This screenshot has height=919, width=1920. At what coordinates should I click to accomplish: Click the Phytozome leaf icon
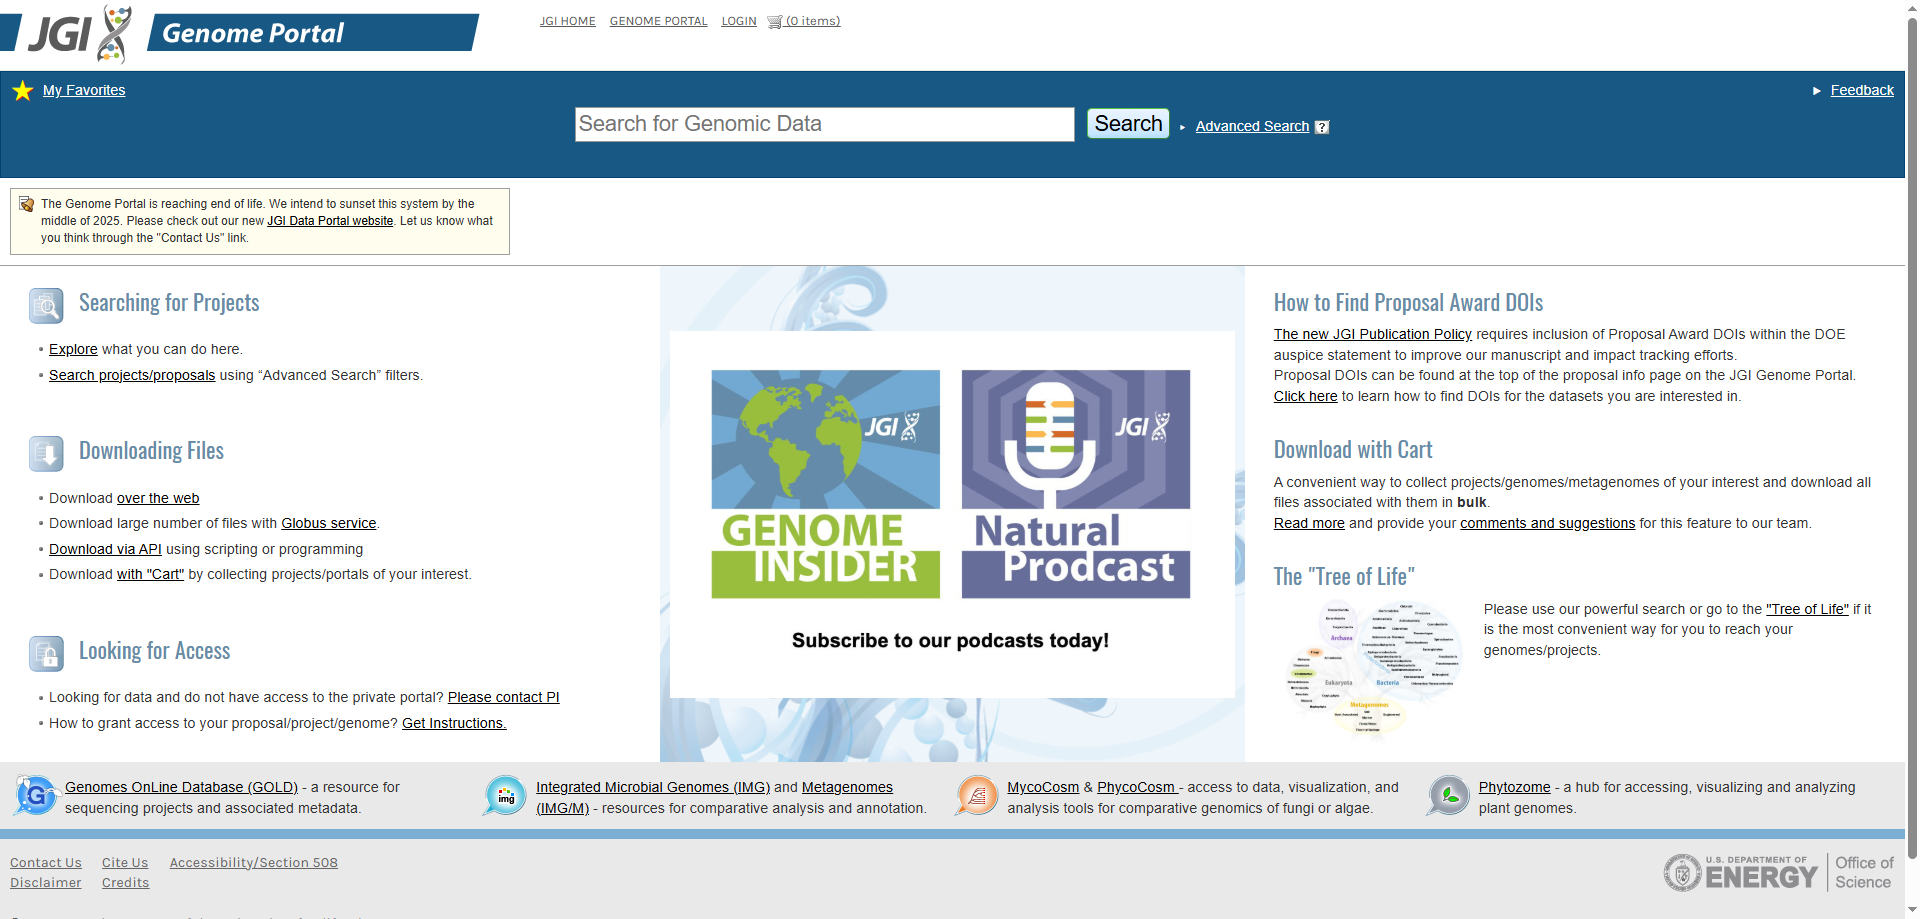(x=1448, y=796)
